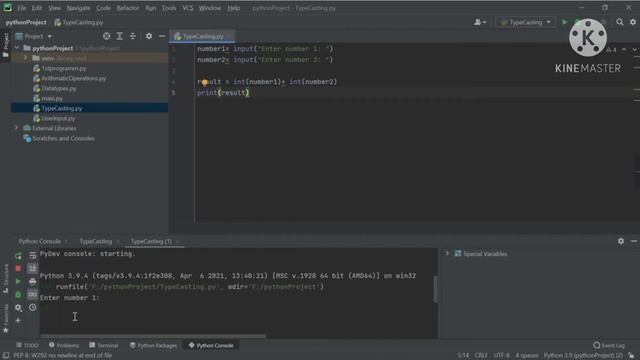Close the TypeCasting.py editor tab
The height and width of the screenshot is (360, 640).
click(229, 36)
